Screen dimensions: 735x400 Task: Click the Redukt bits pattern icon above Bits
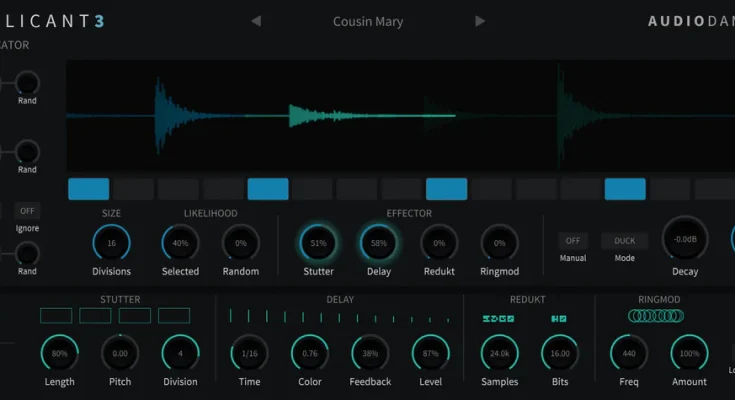point(559,318)
